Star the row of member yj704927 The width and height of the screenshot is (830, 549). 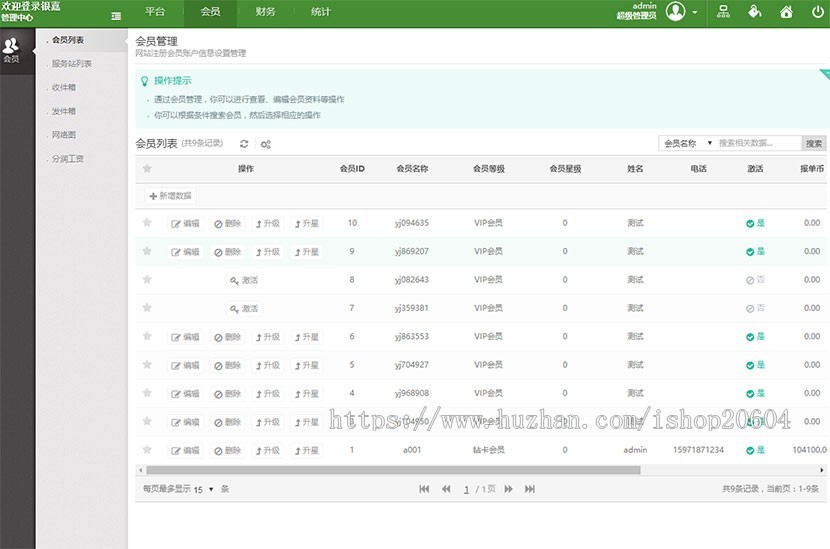pyautogui.click(x=147, y=365)
